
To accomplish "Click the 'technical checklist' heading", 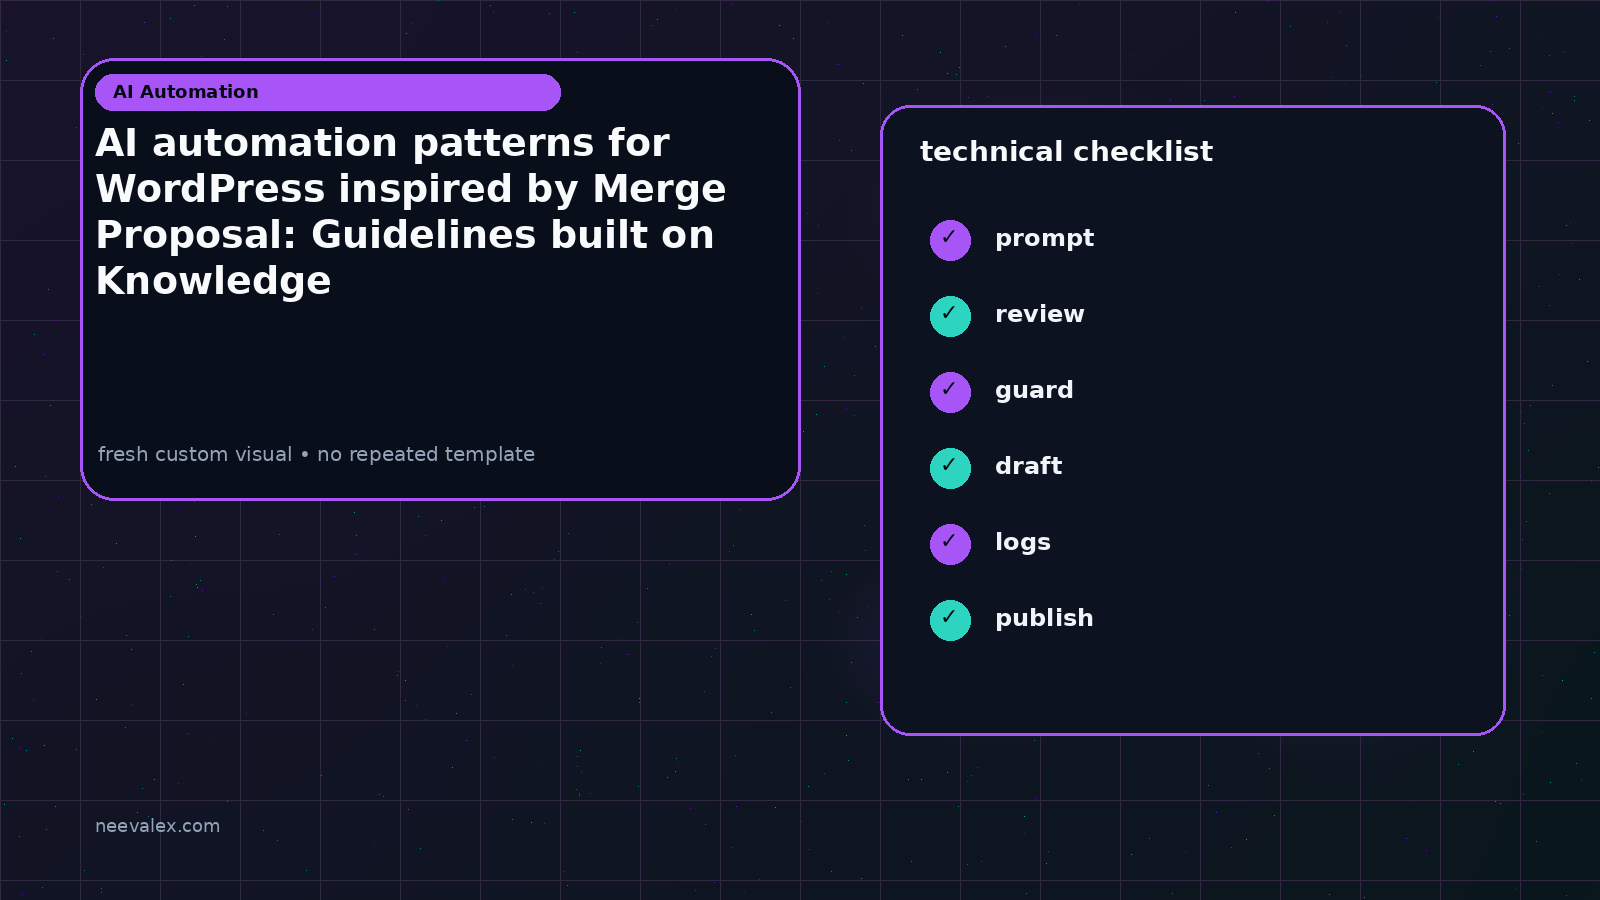I will tap(1066, 152).
